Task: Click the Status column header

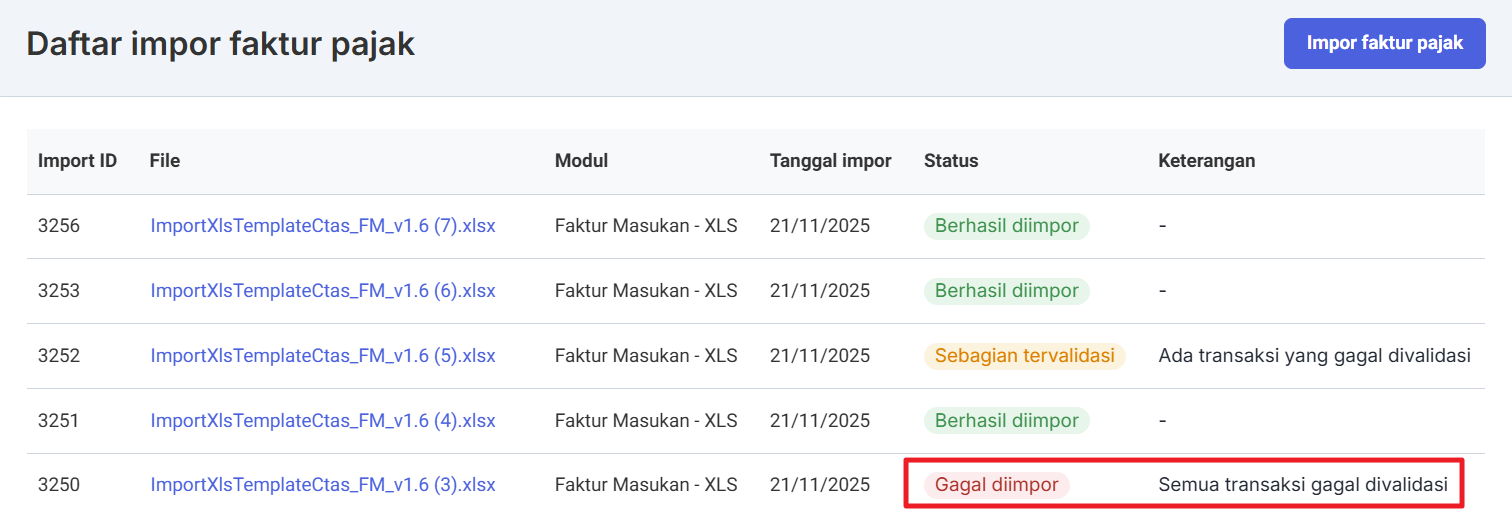Action: pos(951,161)
